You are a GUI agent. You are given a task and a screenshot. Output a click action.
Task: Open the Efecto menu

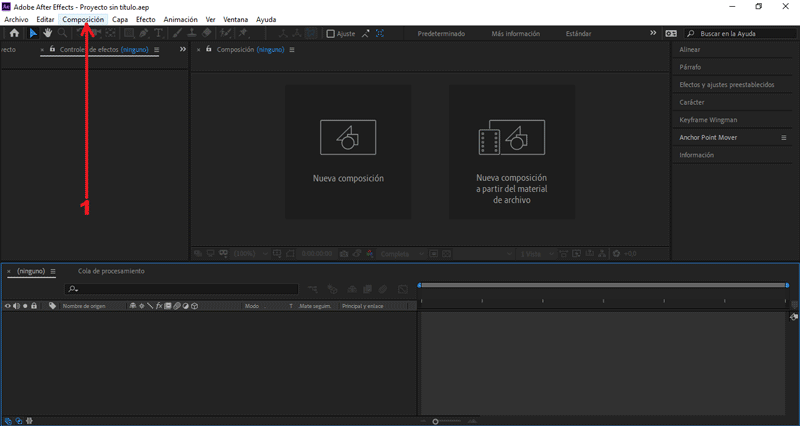(145, 19)
